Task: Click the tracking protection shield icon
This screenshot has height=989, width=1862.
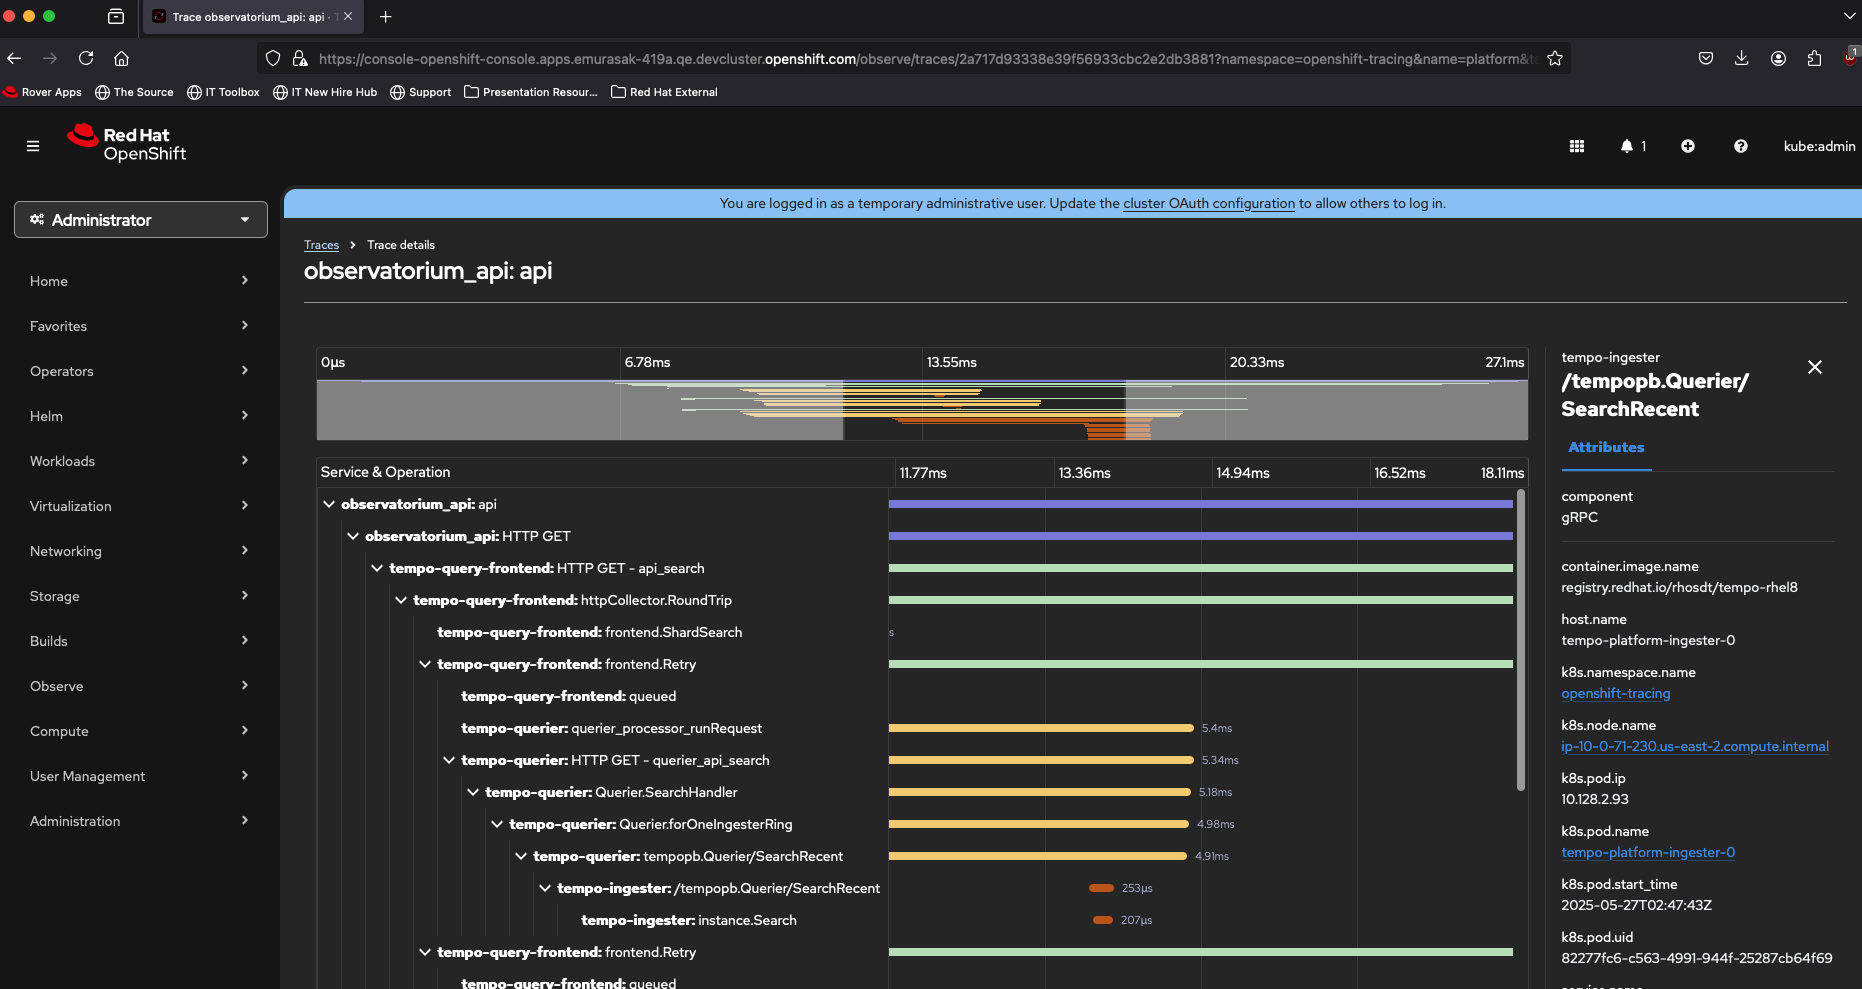Action: click(x=273, y=58)
